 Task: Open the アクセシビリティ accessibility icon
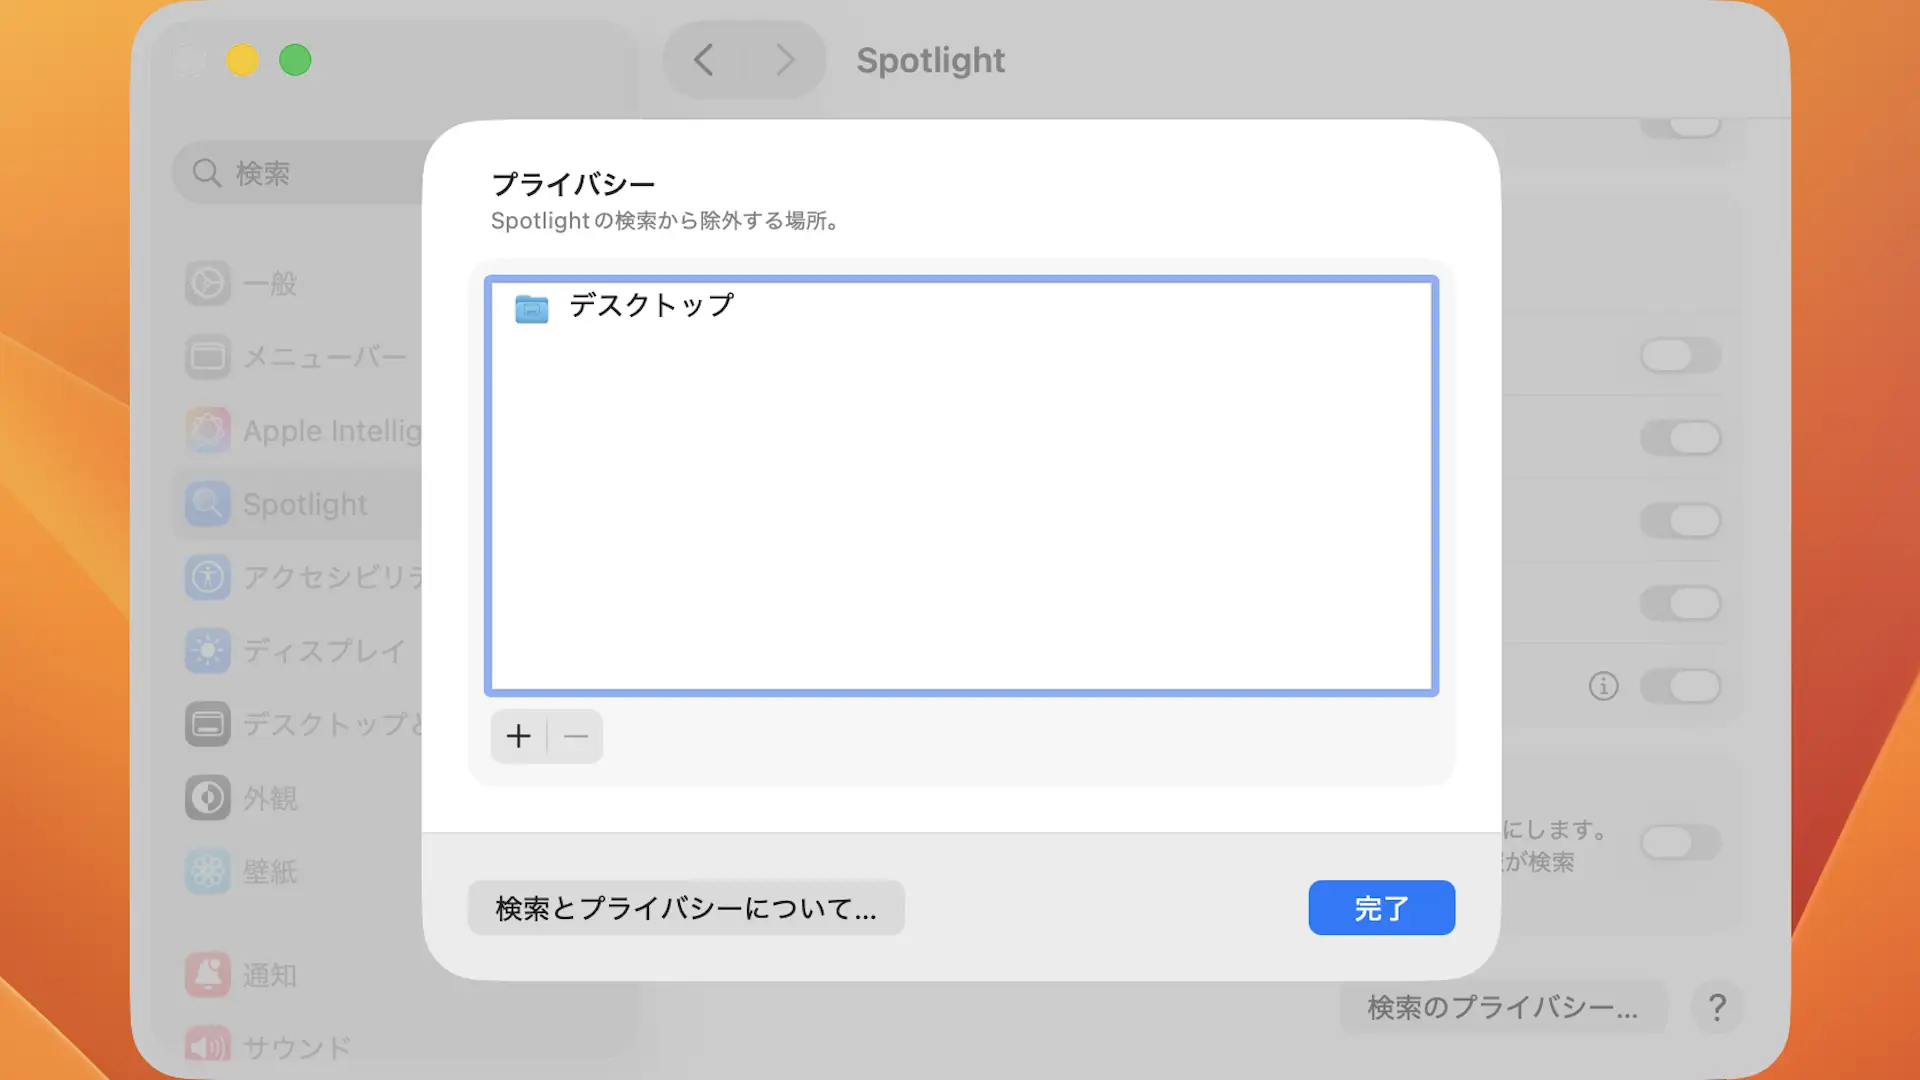click(207, 577)
